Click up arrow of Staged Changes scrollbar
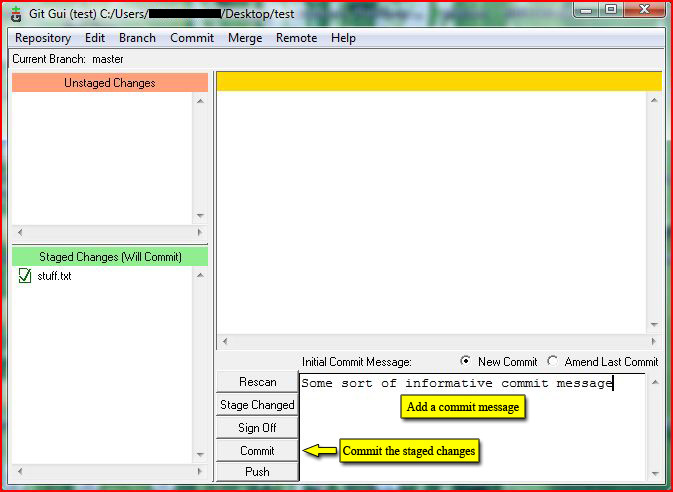This screenshot has height=492, width=673. point(200,275)
